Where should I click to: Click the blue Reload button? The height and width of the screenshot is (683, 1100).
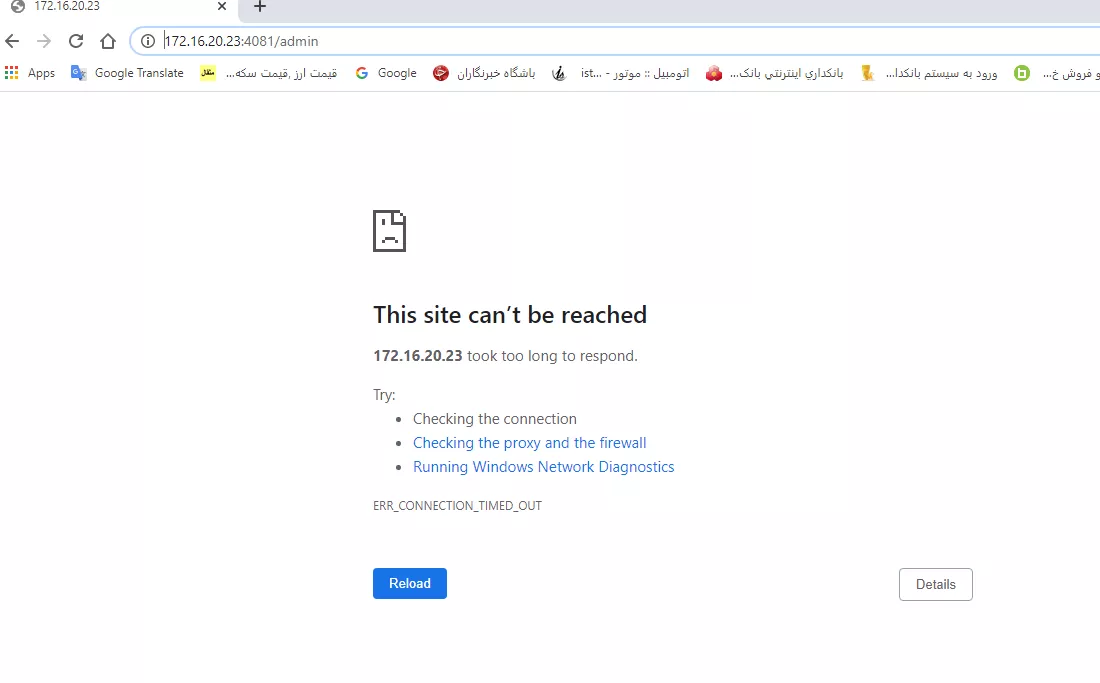[410, 583]
